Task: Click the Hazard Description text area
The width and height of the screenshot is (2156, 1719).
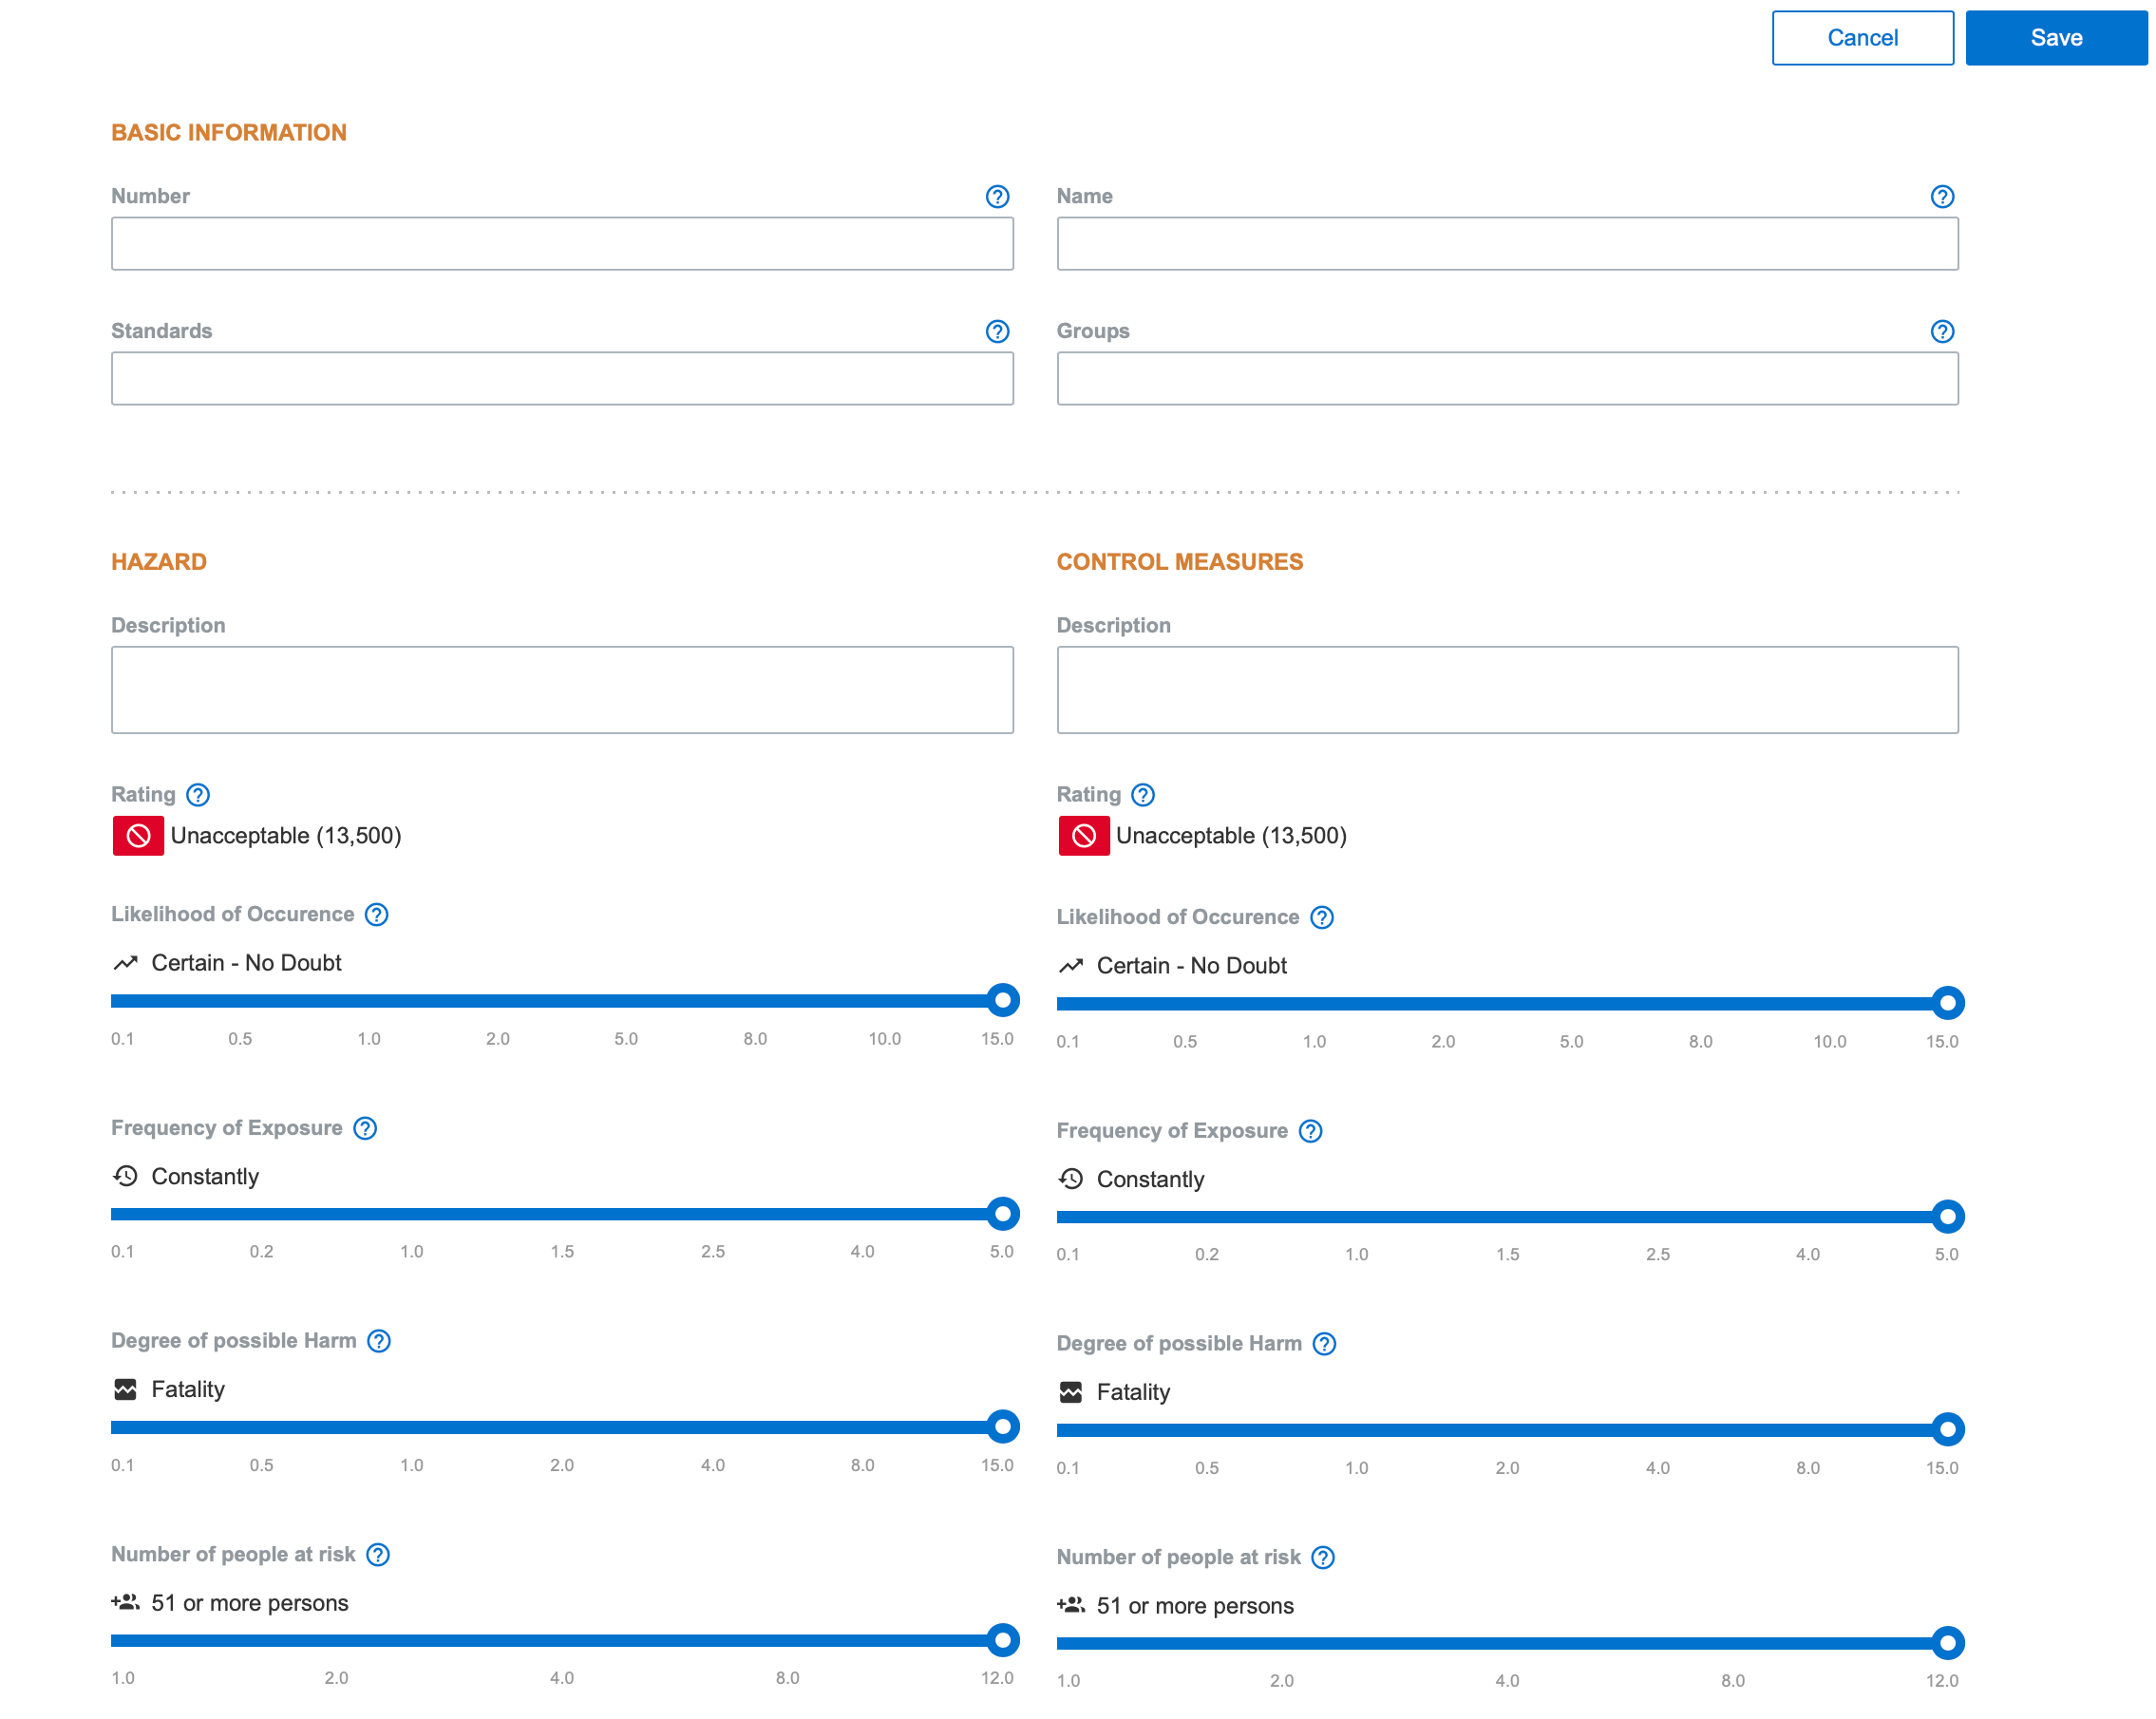Action: click(x=562, y=690)
